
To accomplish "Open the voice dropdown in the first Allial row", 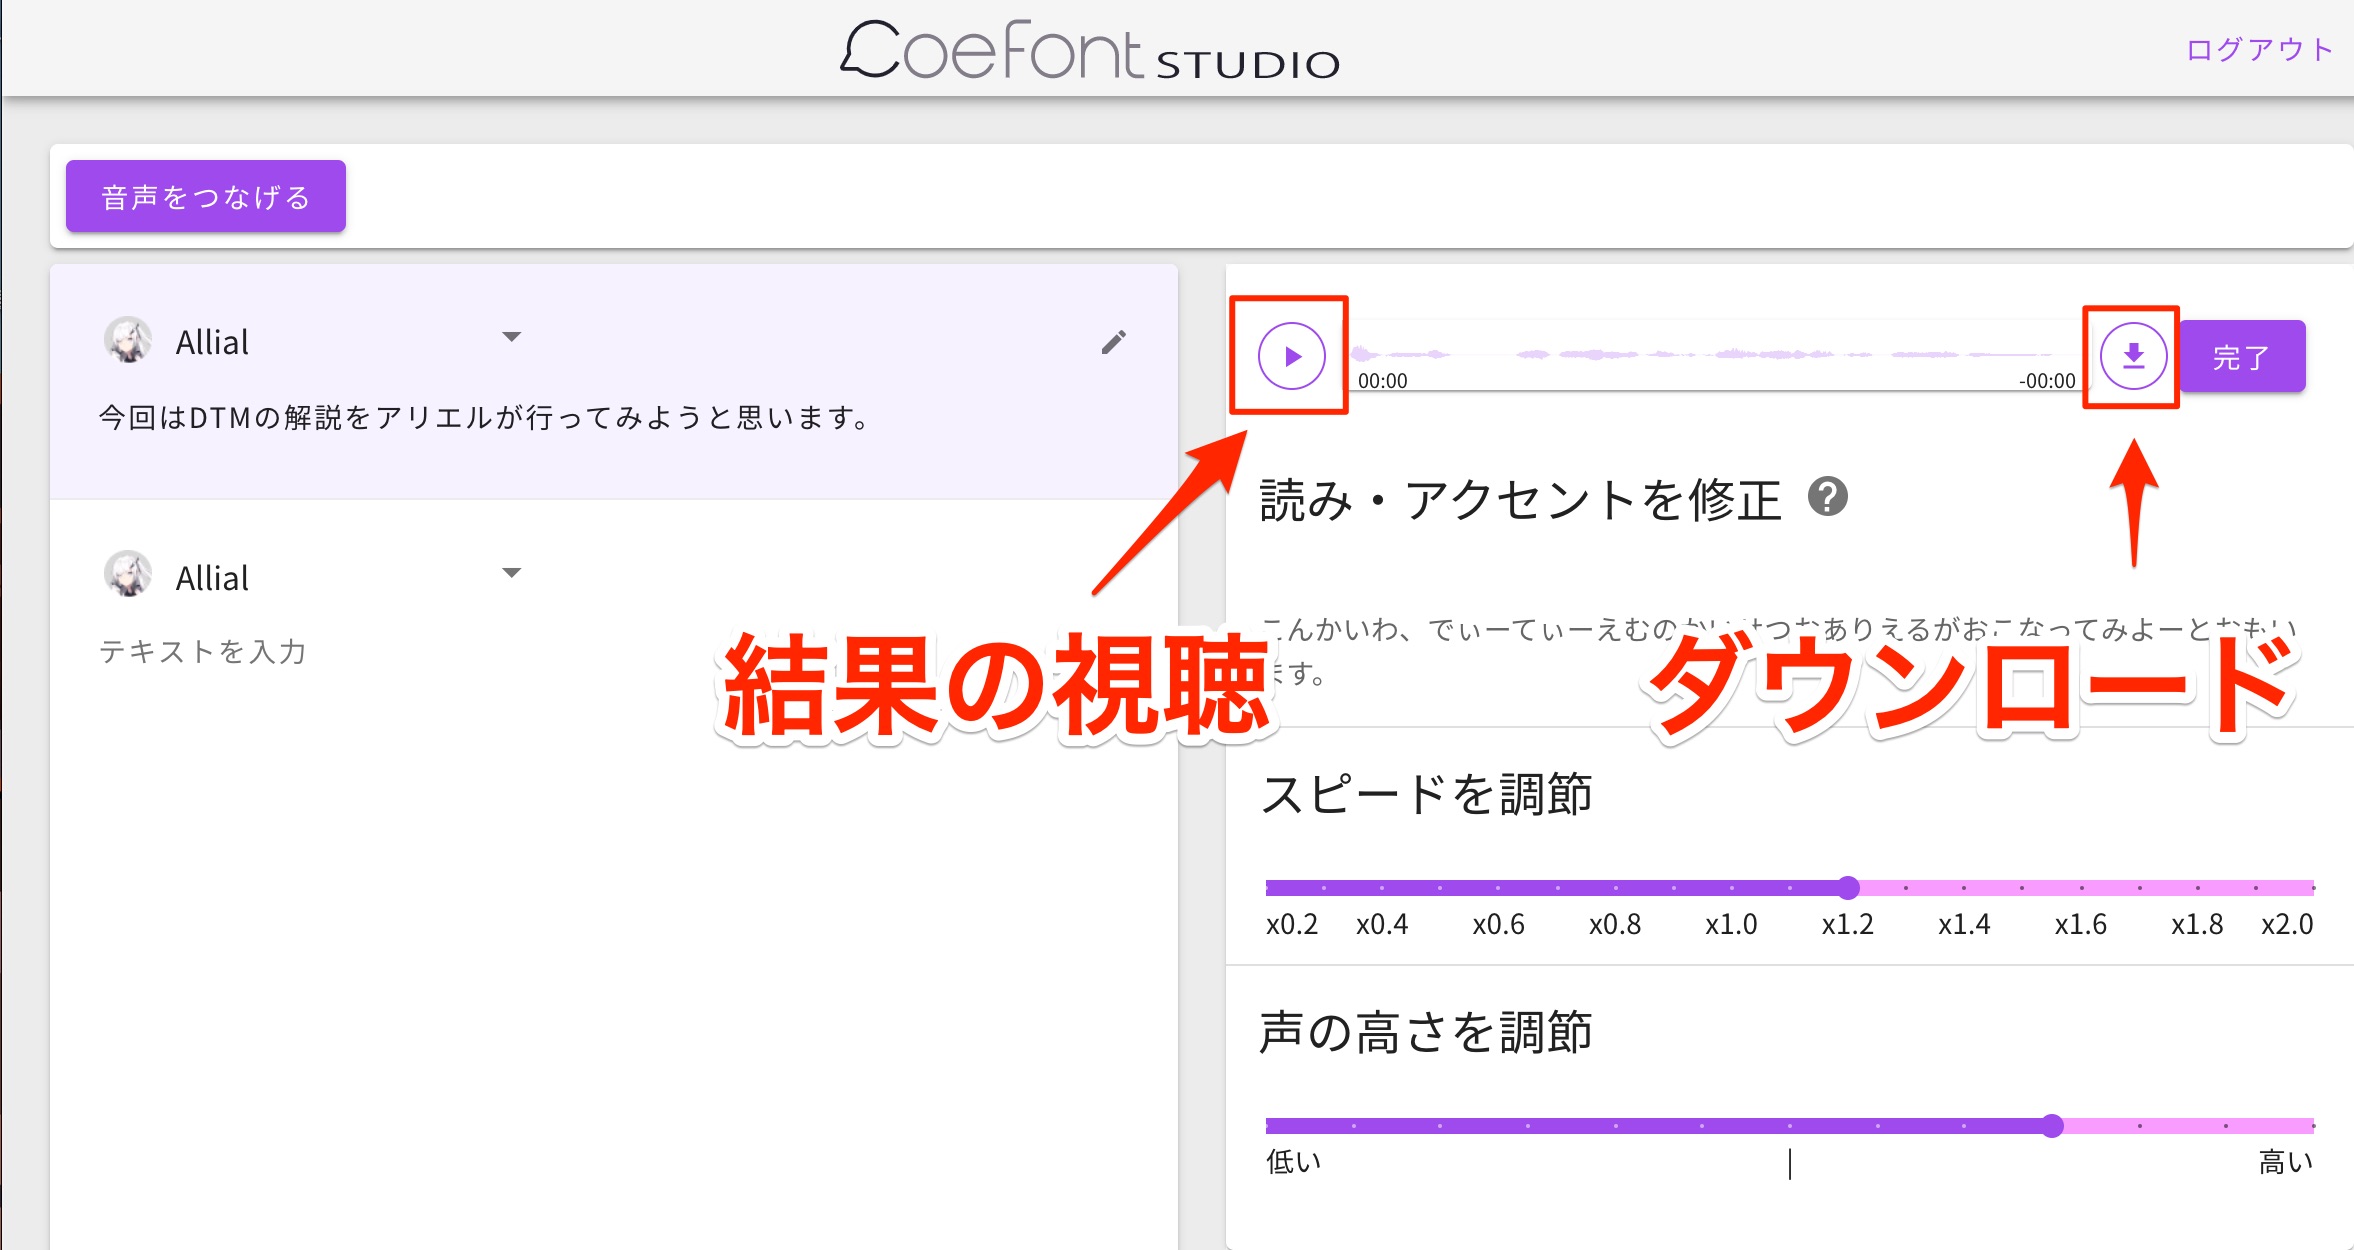I will click(x=511, y=337).
